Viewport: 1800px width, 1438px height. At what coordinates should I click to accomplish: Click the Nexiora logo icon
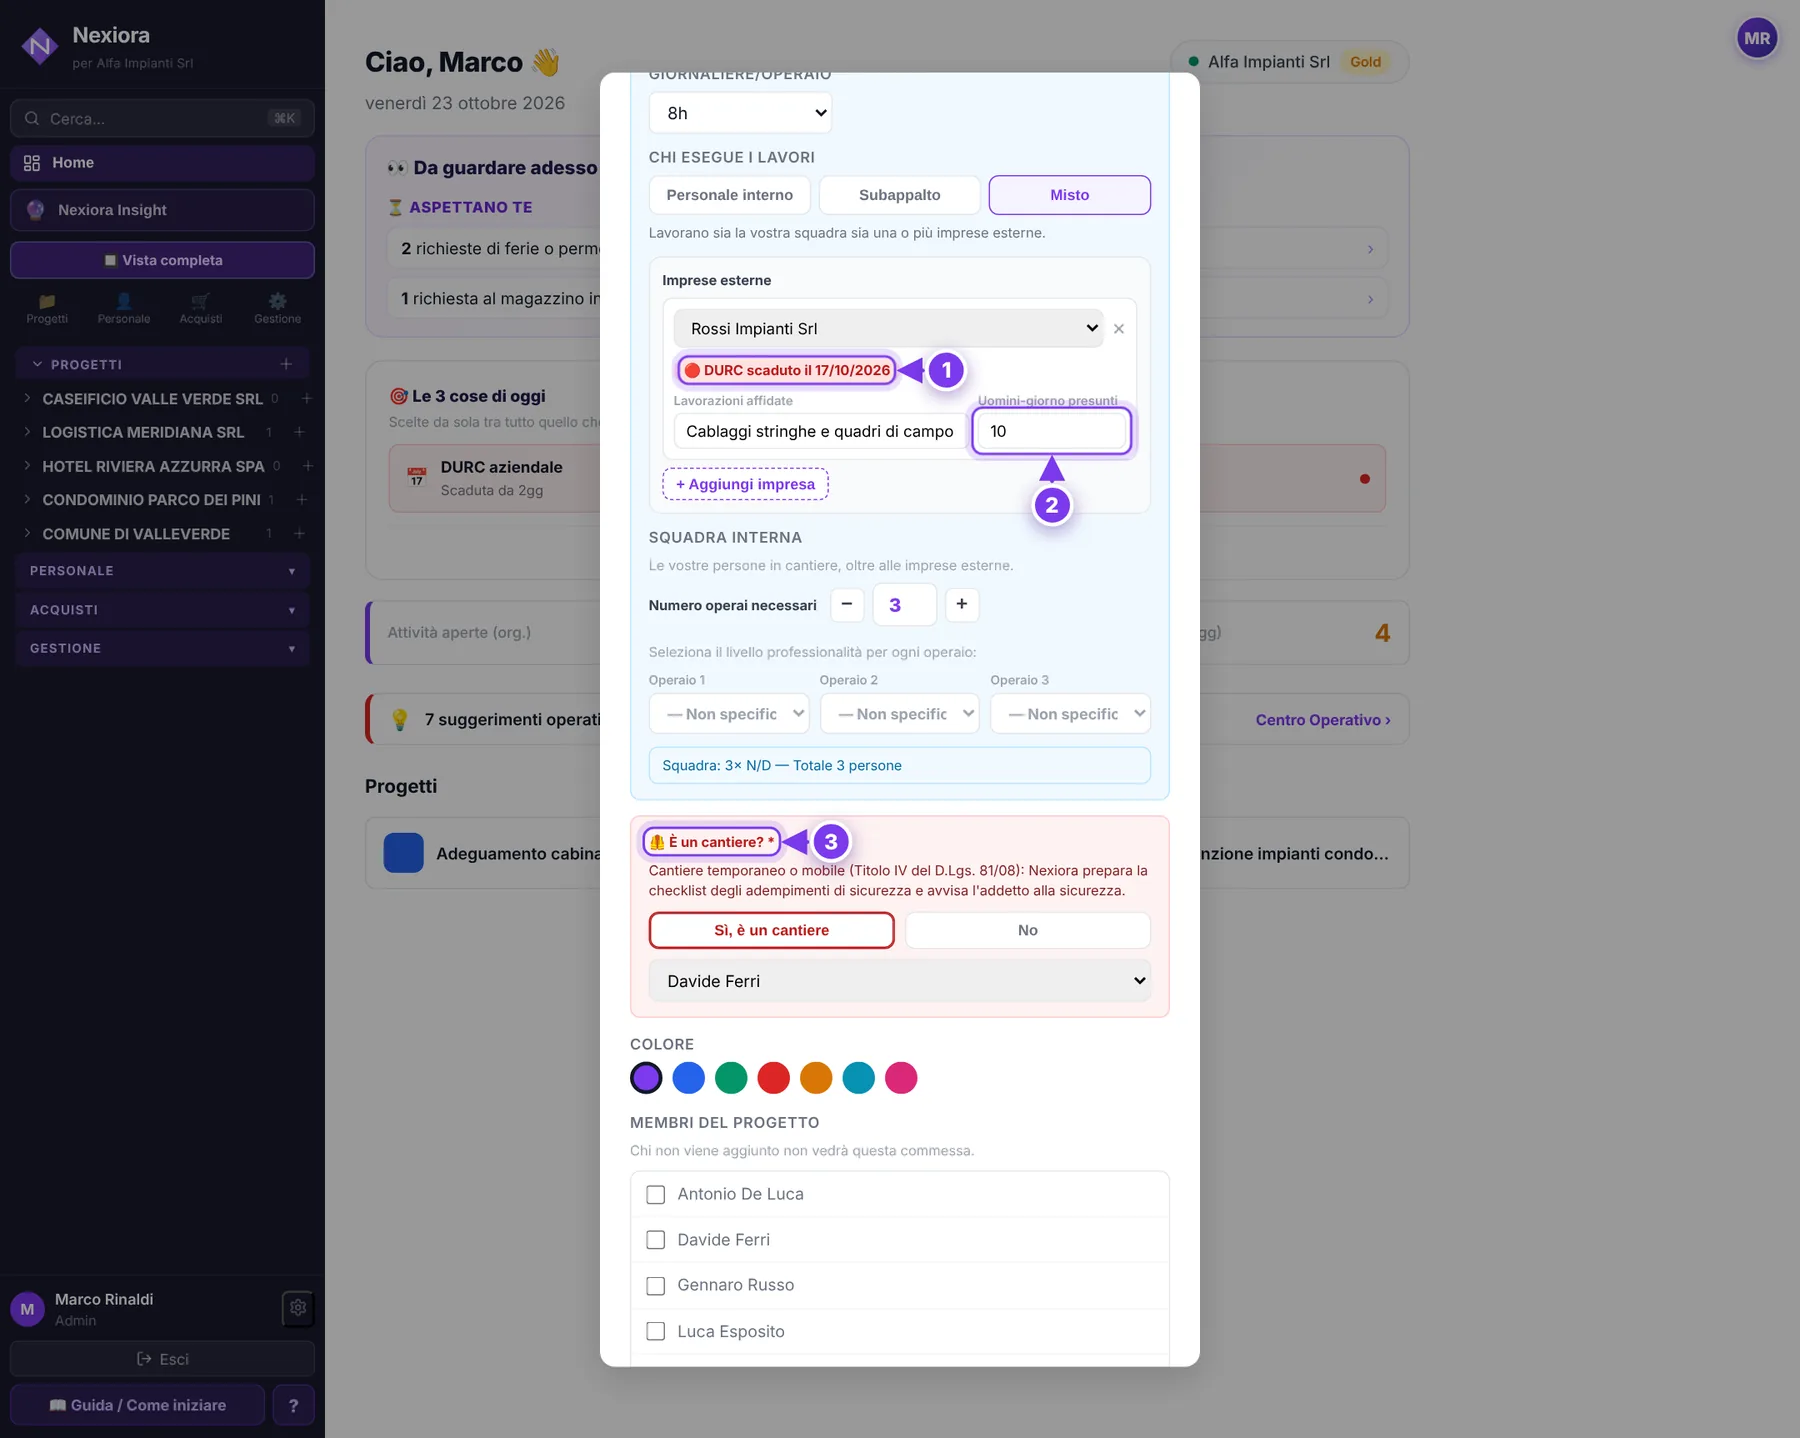[x=40, y=45]
